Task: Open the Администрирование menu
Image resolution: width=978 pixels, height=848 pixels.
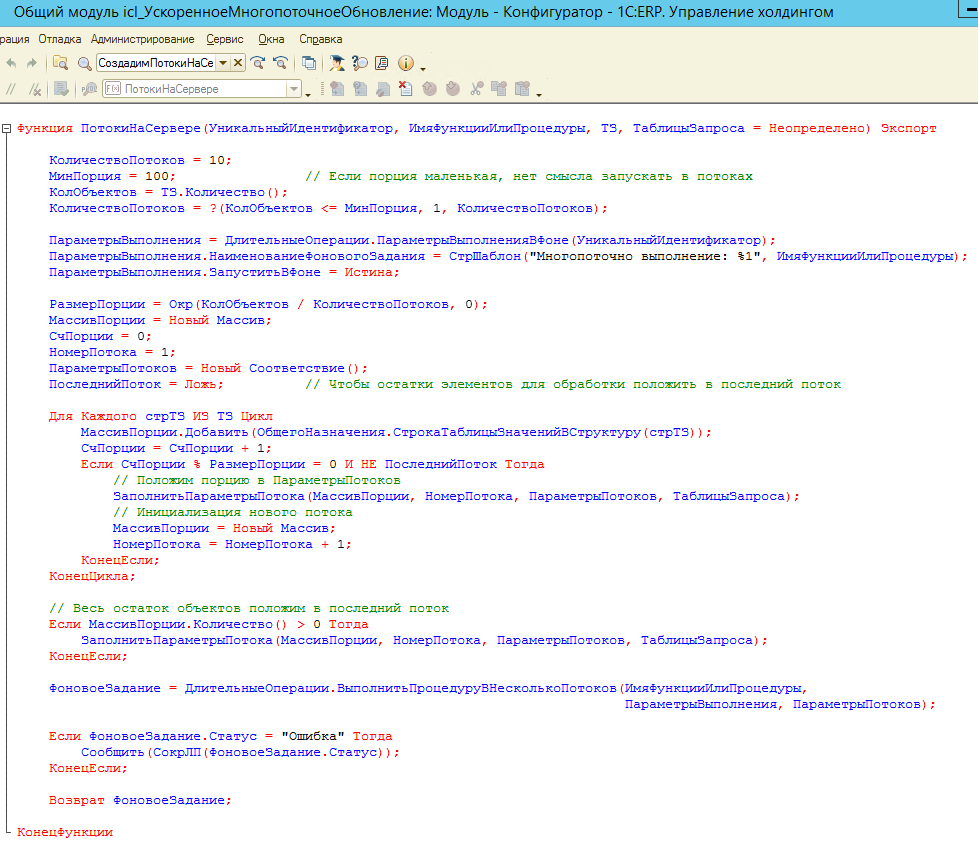Action: pyautogui.click(x=143, y=39)
